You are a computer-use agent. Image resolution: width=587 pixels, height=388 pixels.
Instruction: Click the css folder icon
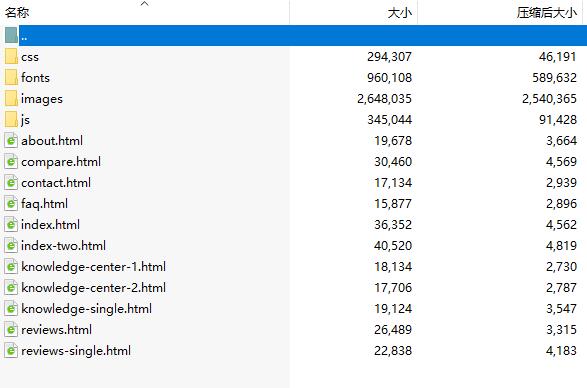click(11, 57)
